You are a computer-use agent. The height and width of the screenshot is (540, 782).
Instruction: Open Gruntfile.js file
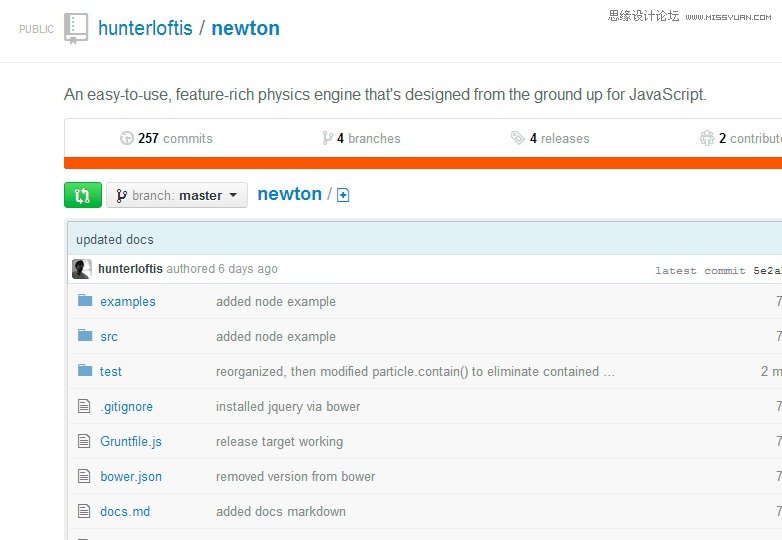tap(131, 442)
